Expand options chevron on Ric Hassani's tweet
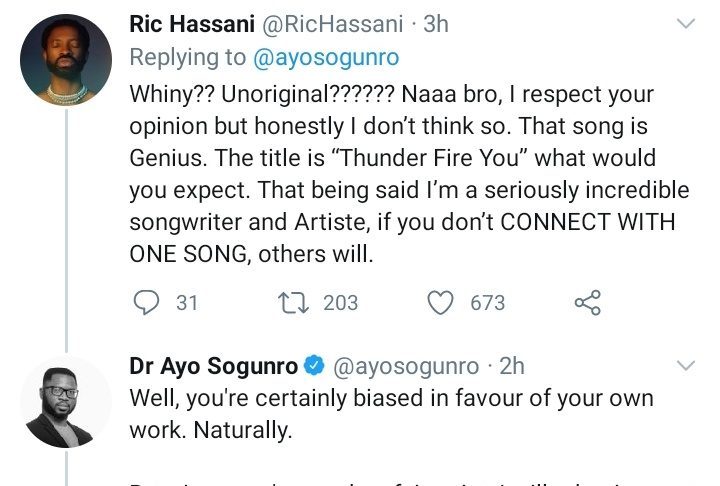Screen dimensions: 720x486 click(x=686, y=22)
